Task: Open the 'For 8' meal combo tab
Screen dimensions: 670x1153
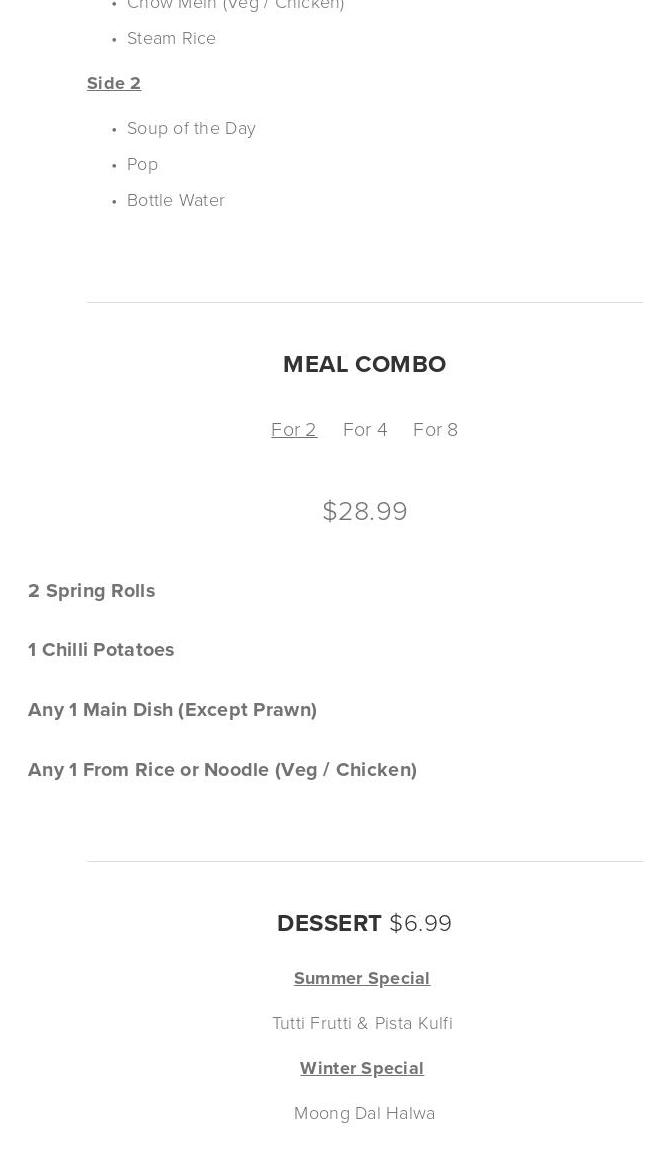Action: [435, 430]
